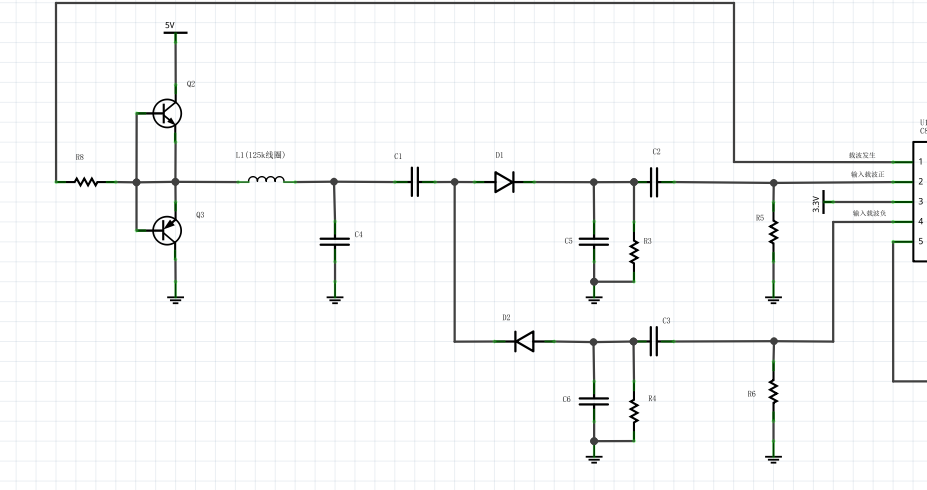Click the 'L1(125k线圈)' label

pos(261,155)
